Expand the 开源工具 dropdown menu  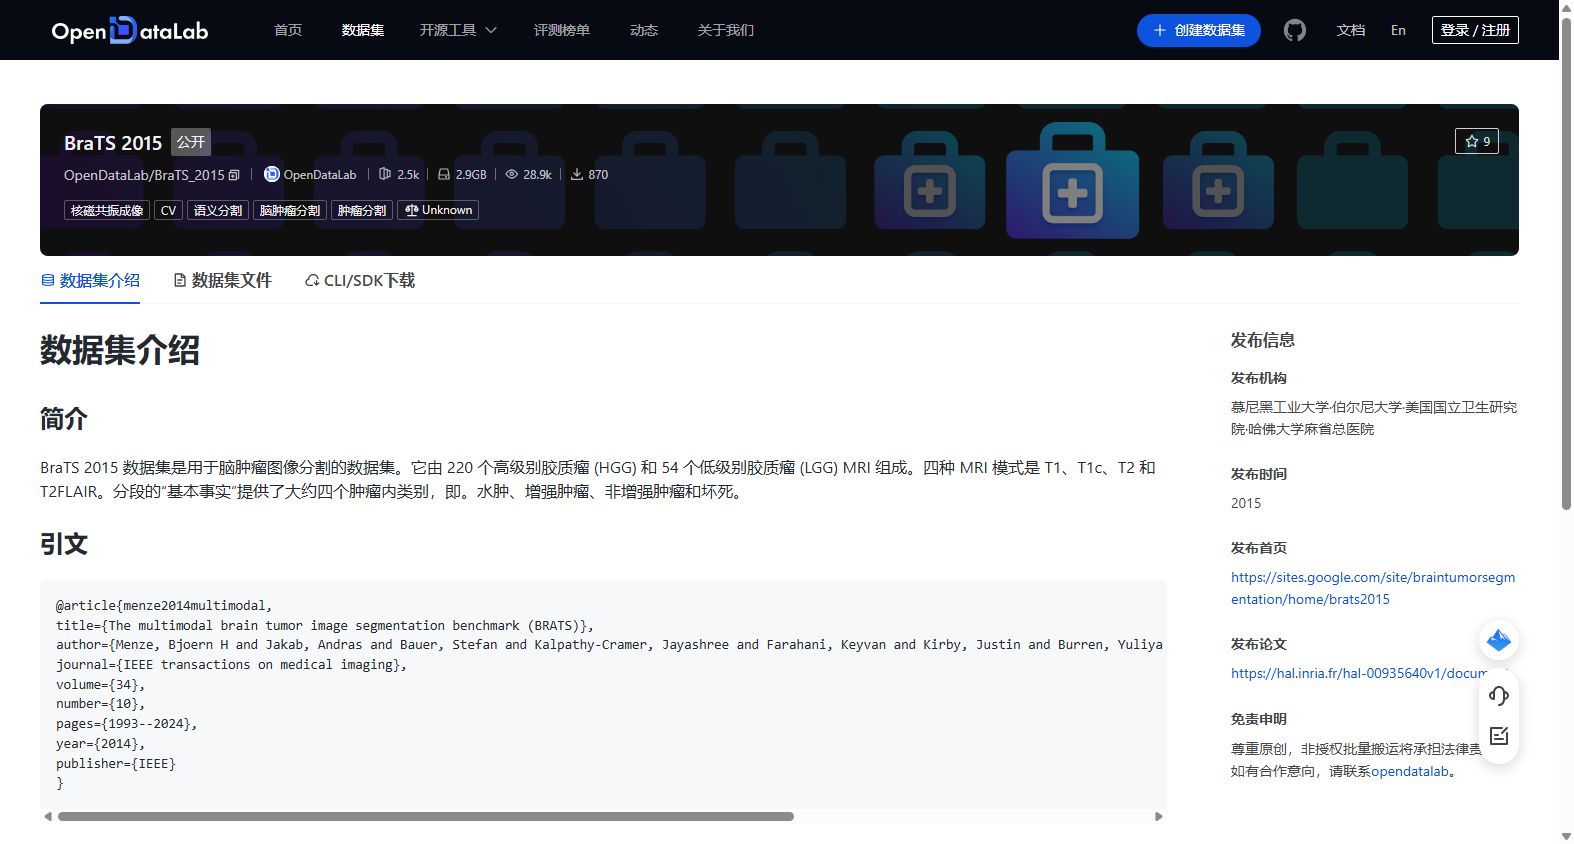tap(458, 30)
